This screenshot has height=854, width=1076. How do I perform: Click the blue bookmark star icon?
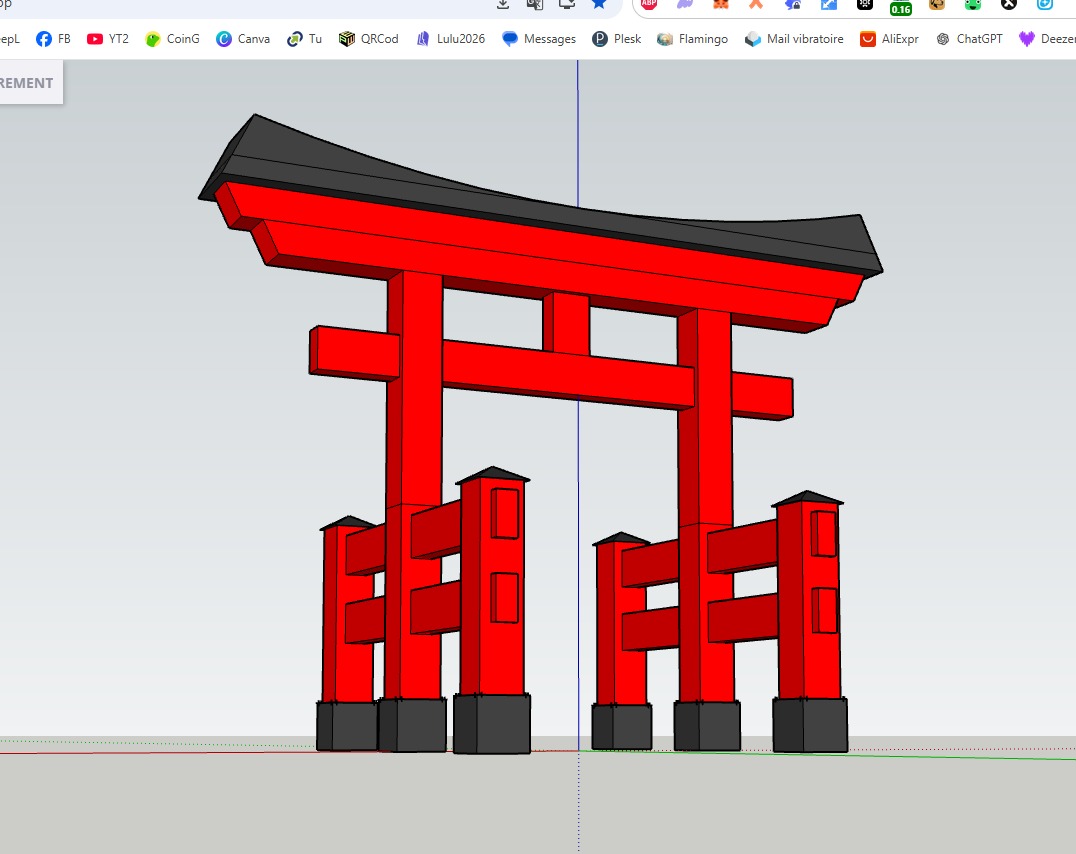pos(599,4)
